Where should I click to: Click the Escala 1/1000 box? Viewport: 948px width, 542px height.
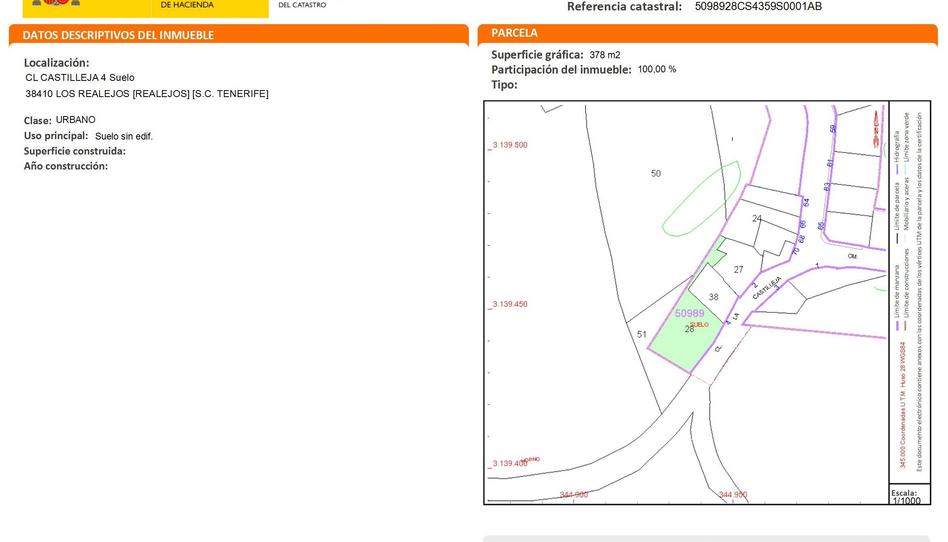[908, 496]
